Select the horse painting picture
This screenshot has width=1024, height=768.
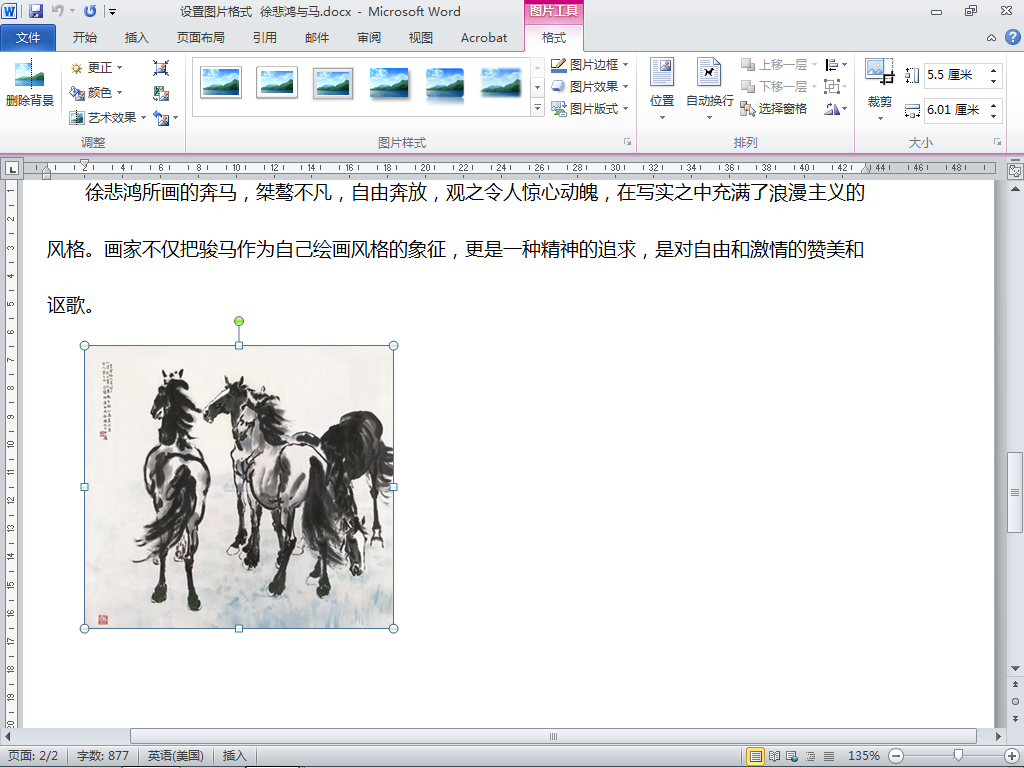coord(239,487)
